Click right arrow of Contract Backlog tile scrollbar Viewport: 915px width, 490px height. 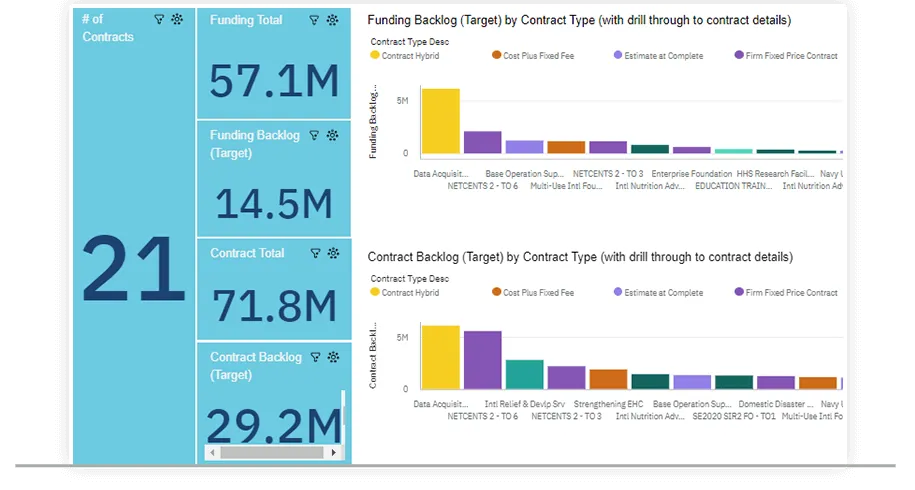click(x=333, y=453)
